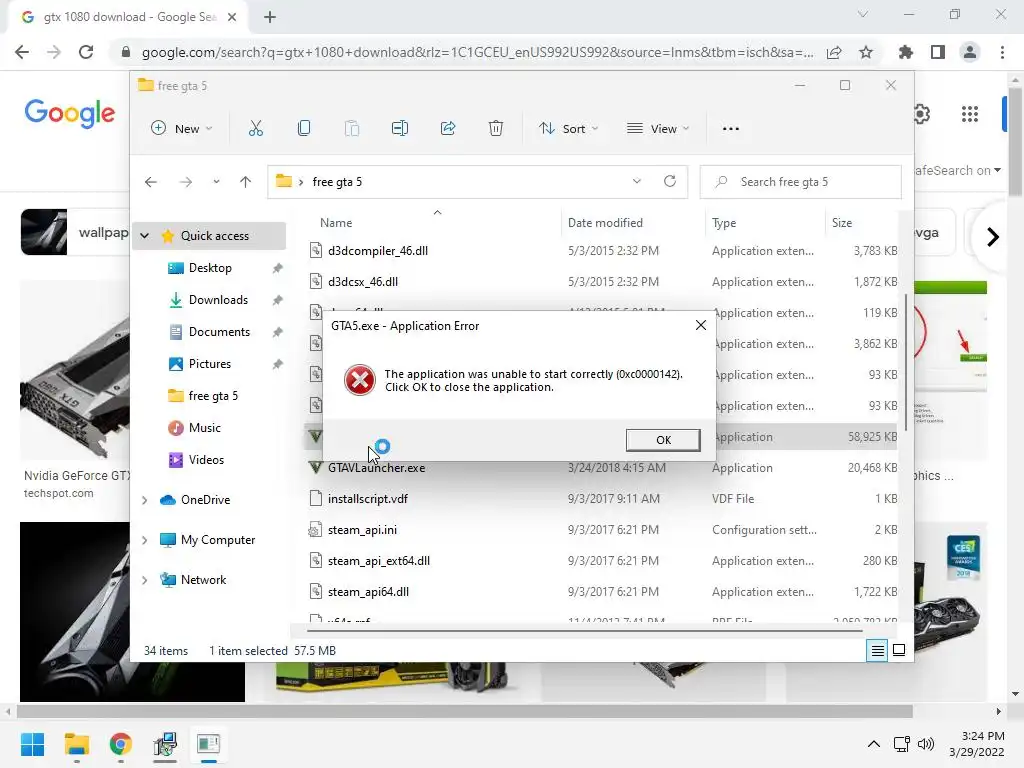Image resolution: width=1024 pixels, height=768 pixels.
Task: Click OK in the GTA5.exe error dialog
Action: (663, 440)
